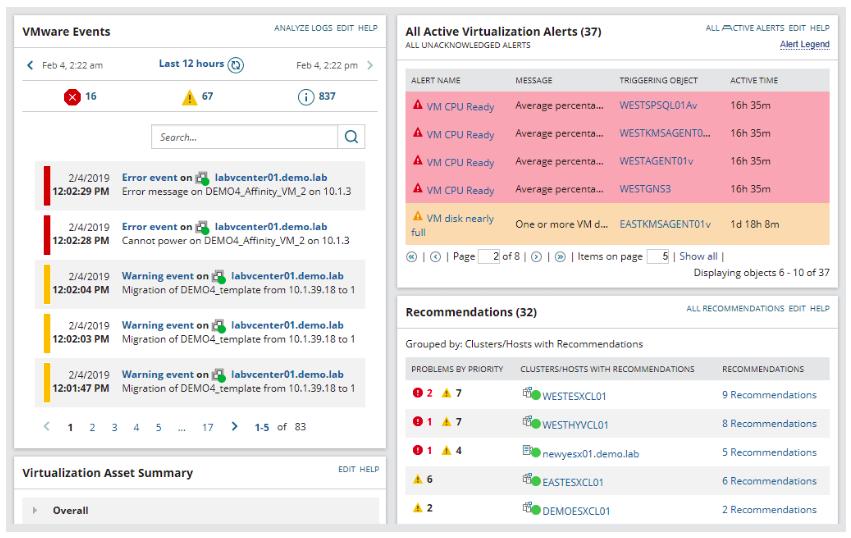Click the search magnifier button
Screen dimensions: 851x538
(x=351, y=137)
